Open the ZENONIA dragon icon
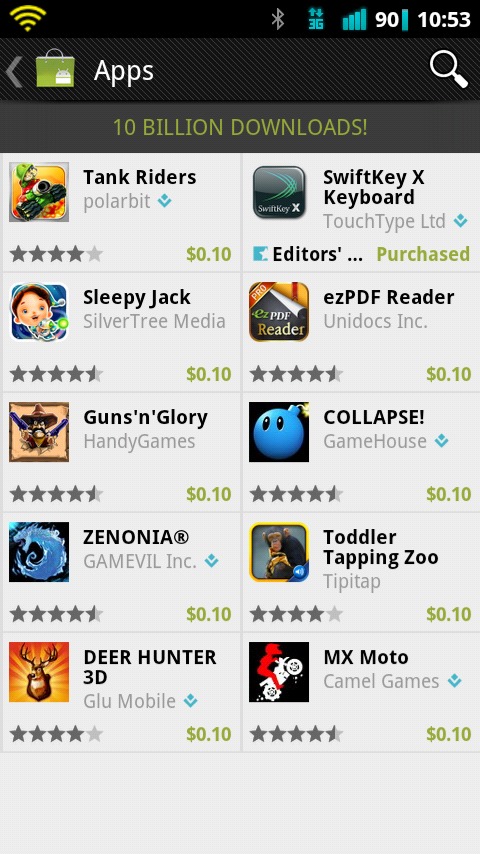Screen dimensions: 480x854 [x=39, y=552]
